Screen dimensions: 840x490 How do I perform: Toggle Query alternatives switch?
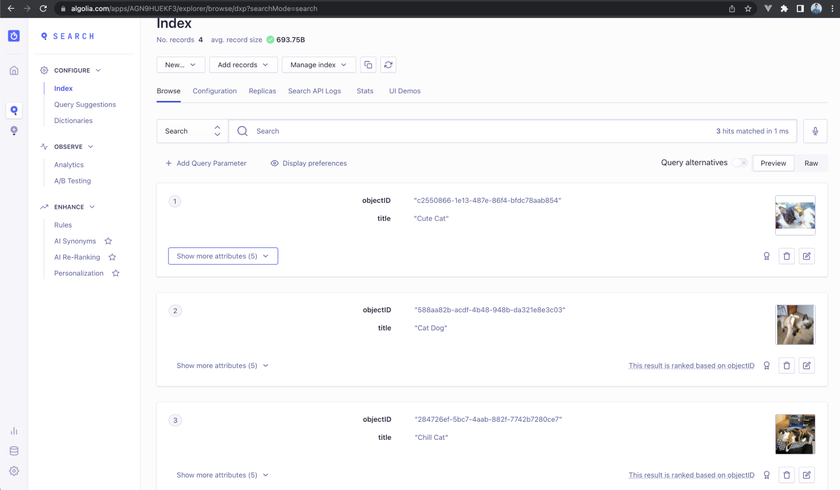[740, 163]
